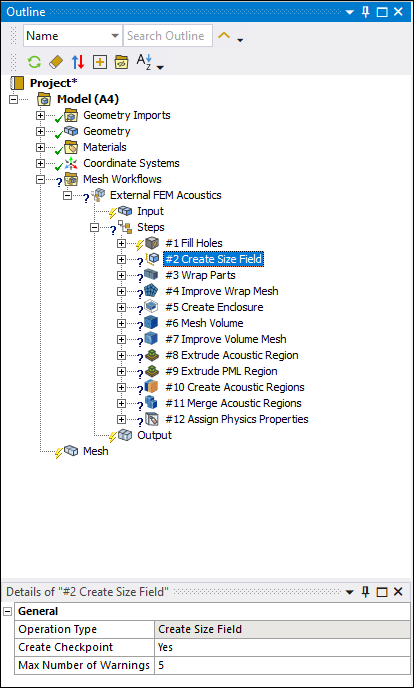
Task: Open the Outline panel options dropdown arrow
Action: pyautogui.click(x=349, y=12)
